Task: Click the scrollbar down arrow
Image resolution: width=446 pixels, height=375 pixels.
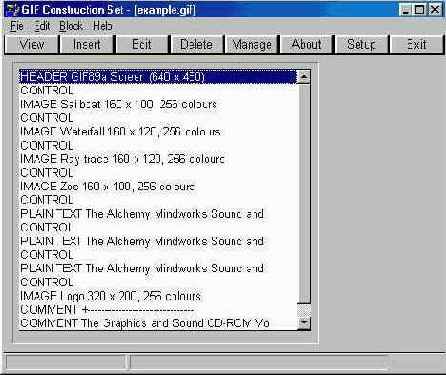Action: 304,323
